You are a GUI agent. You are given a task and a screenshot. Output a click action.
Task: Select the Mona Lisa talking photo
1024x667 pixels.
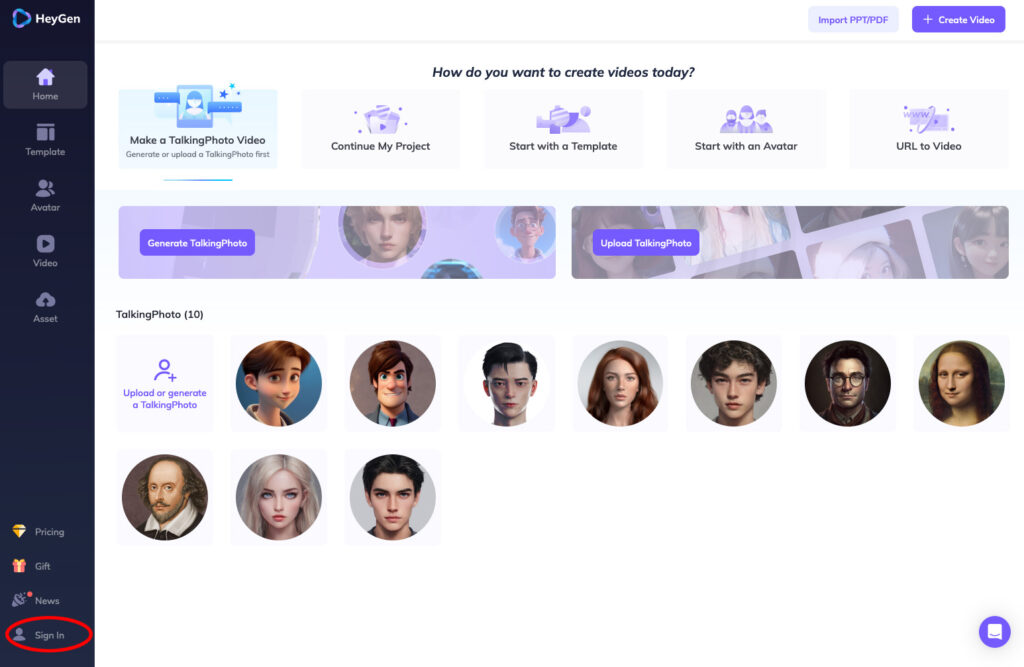[x=961, y=383]
